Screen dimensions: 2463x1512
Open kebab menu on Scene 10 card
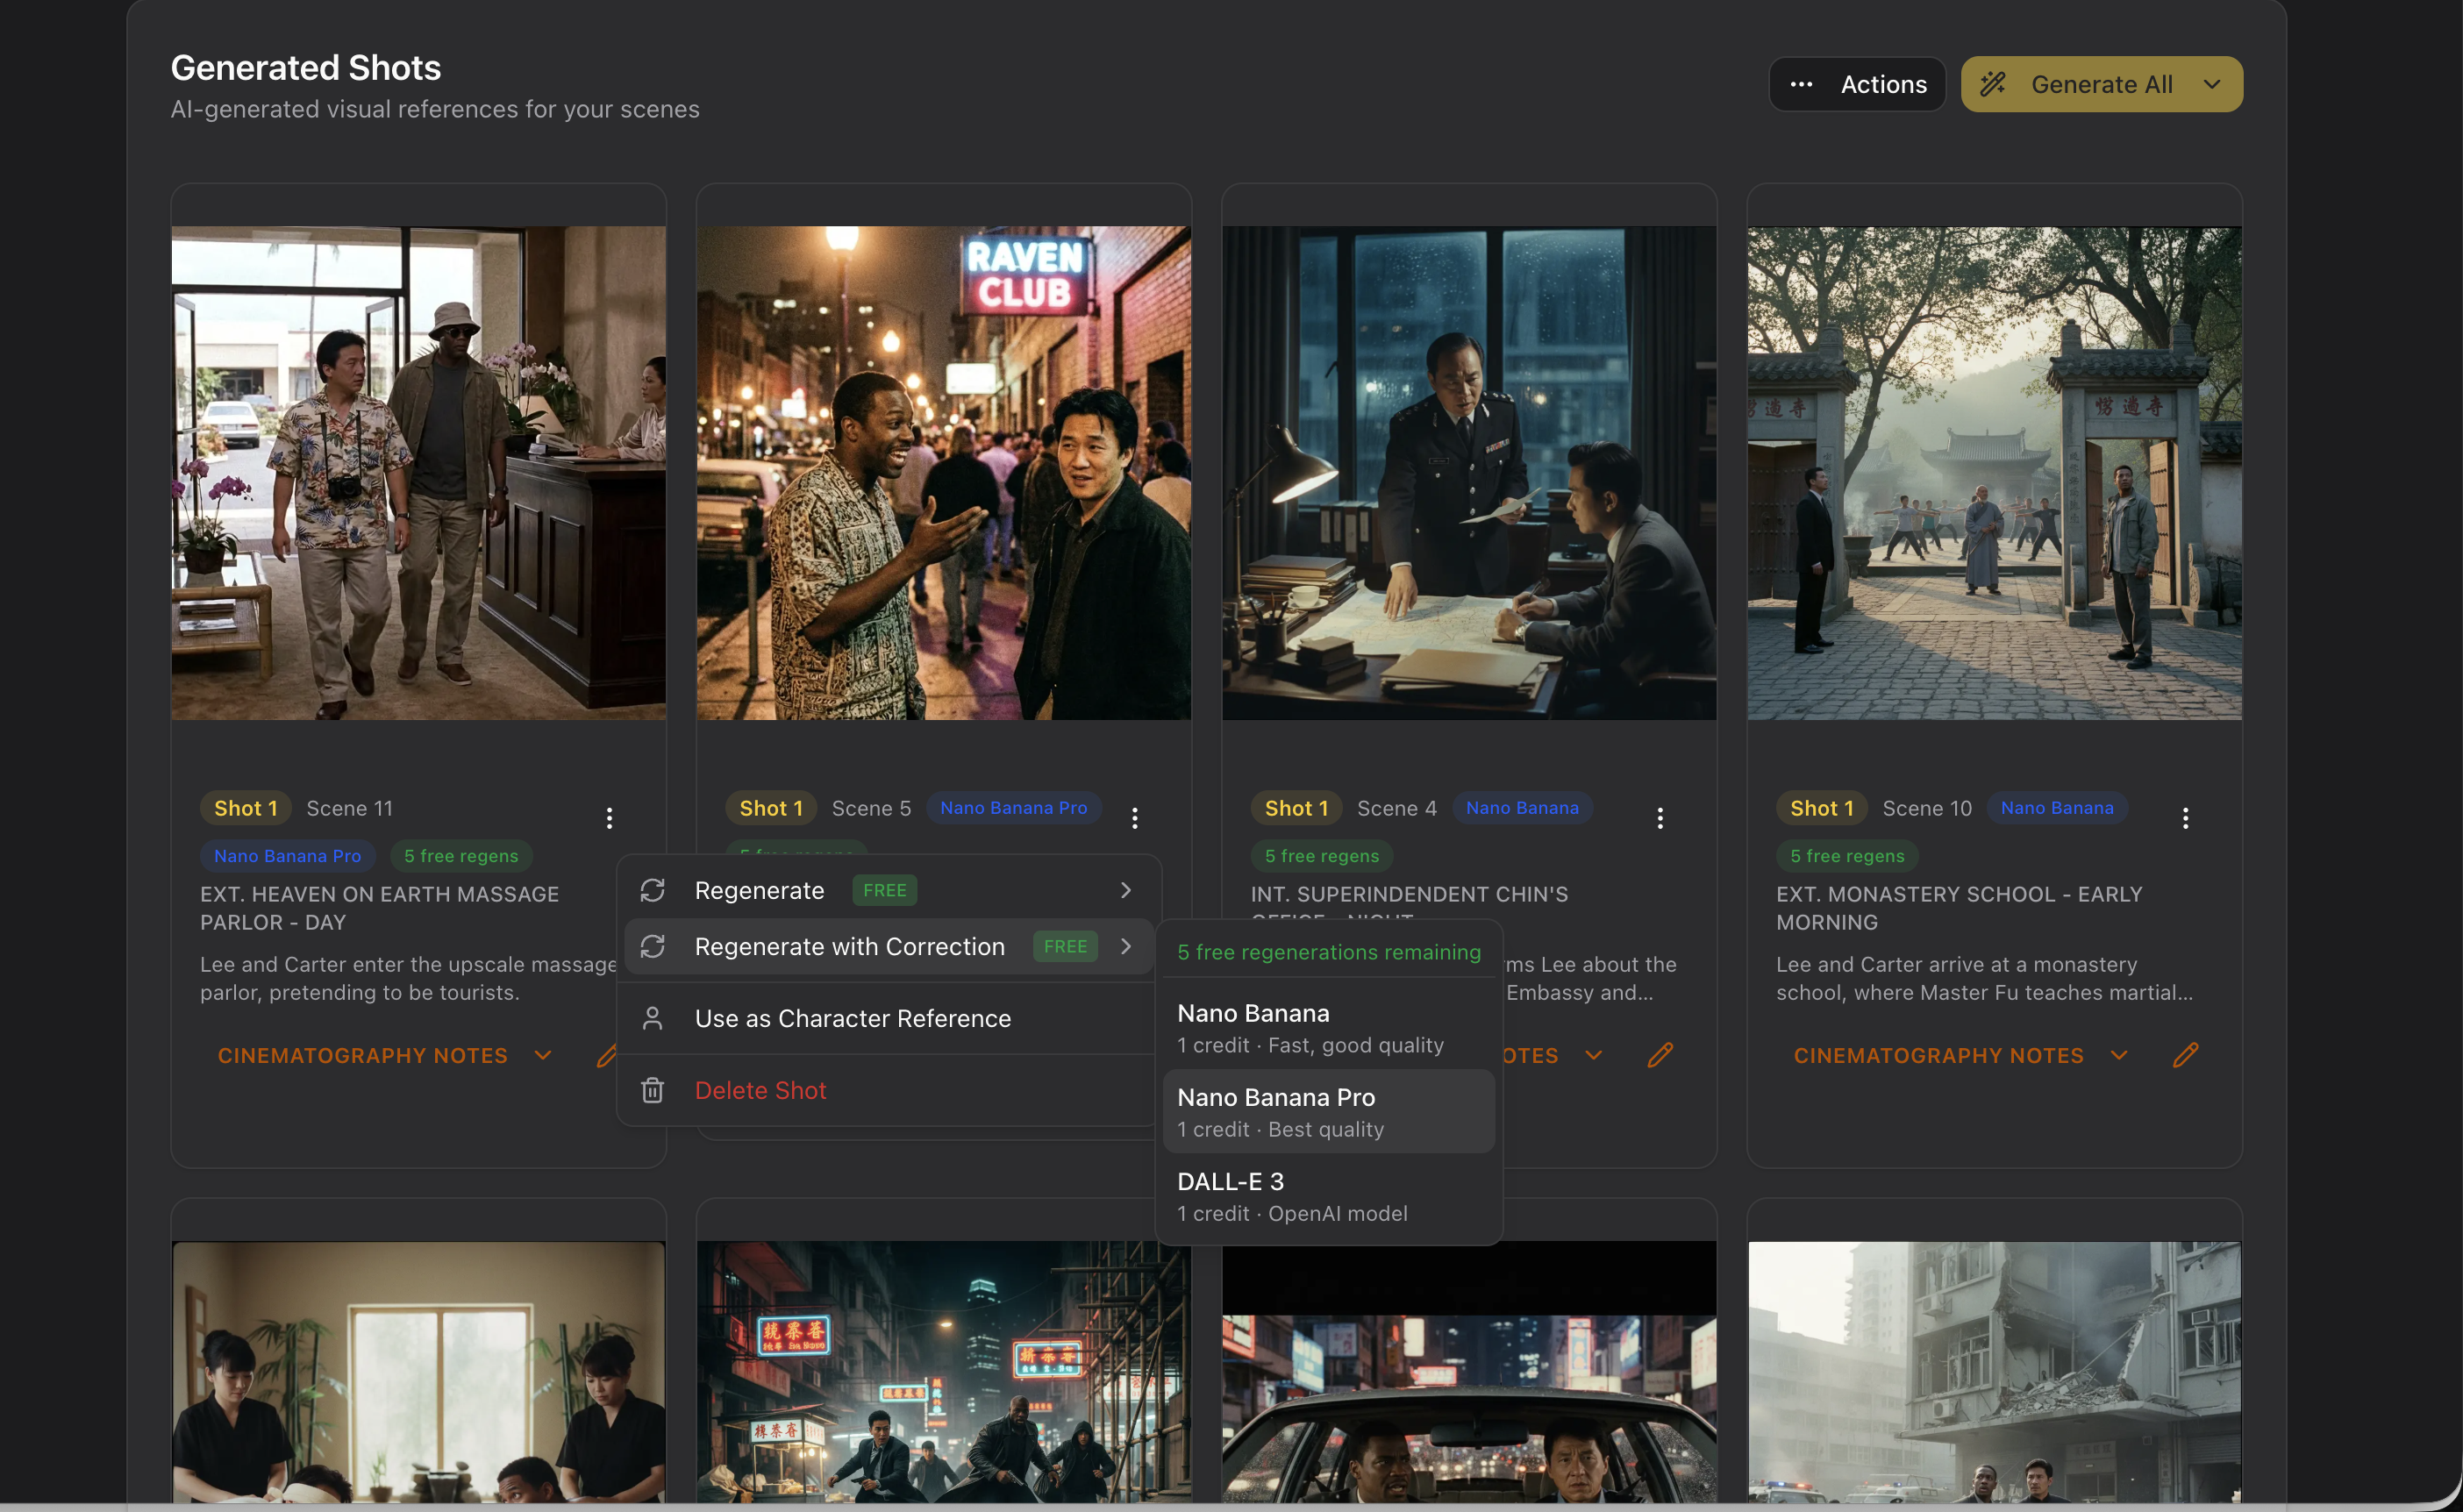[2185, 818]
